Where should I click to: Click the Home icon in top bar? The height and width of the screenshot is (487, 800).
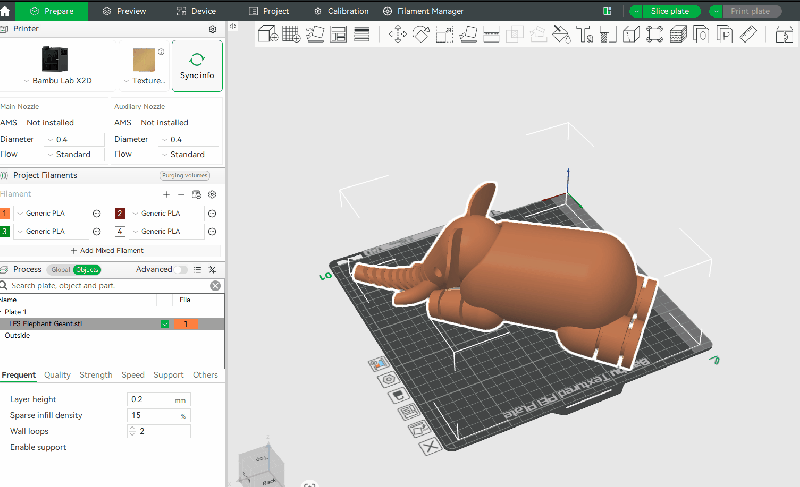click(6, 11)
